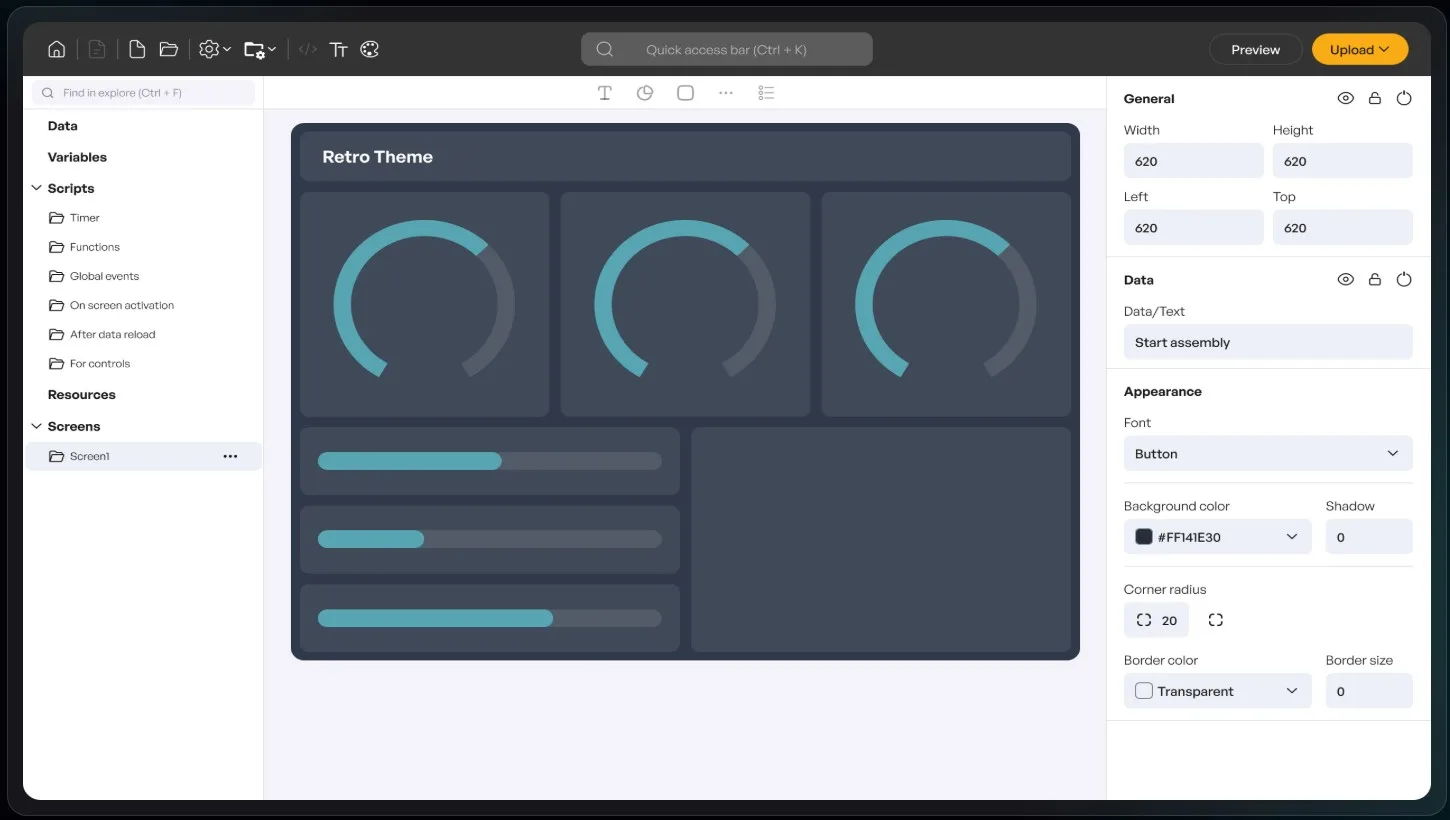Toggle visibility eye in the Data section
The image size is (1450, 820).
tap(1346, 279)
